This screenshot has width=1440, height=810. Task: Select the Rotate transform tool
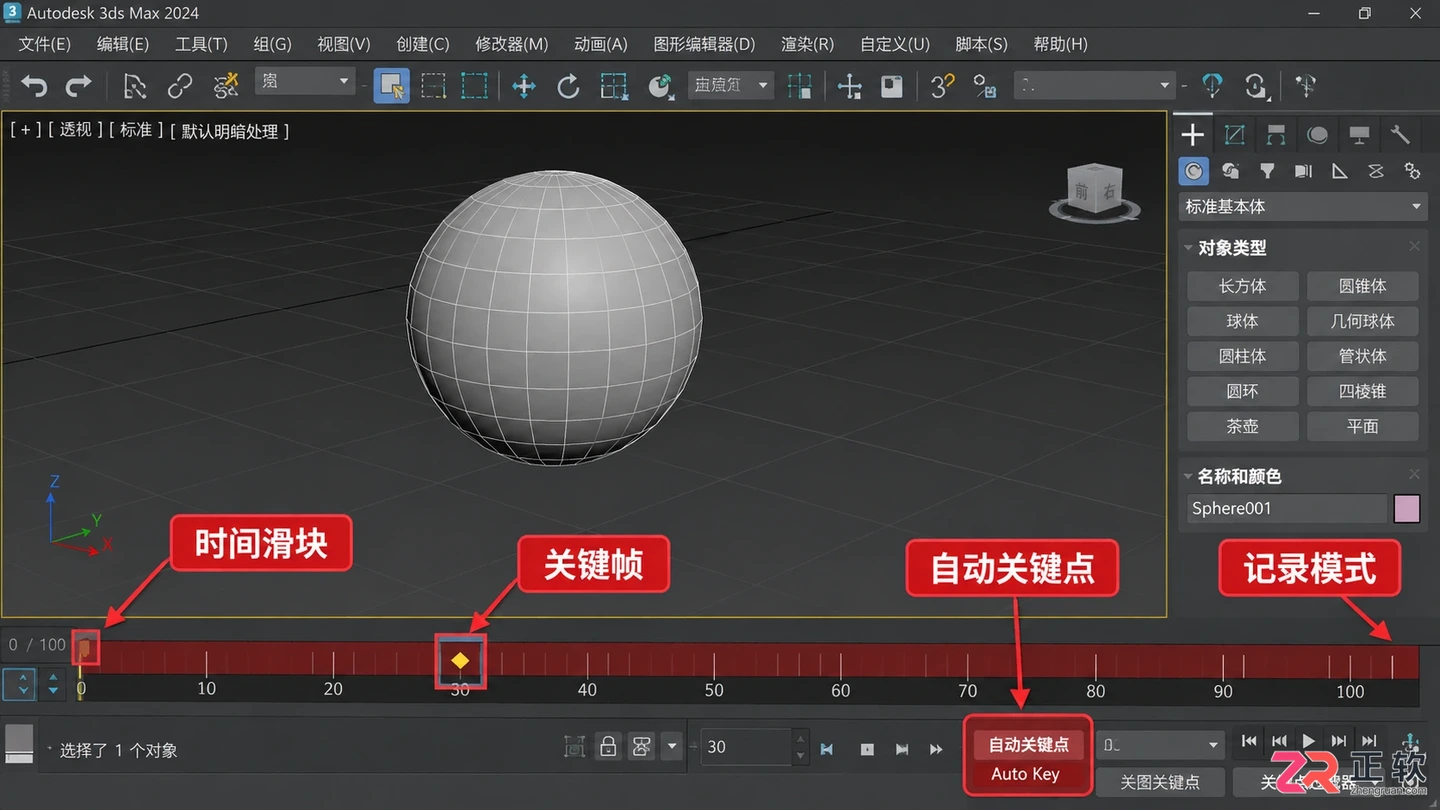[568, 86]
